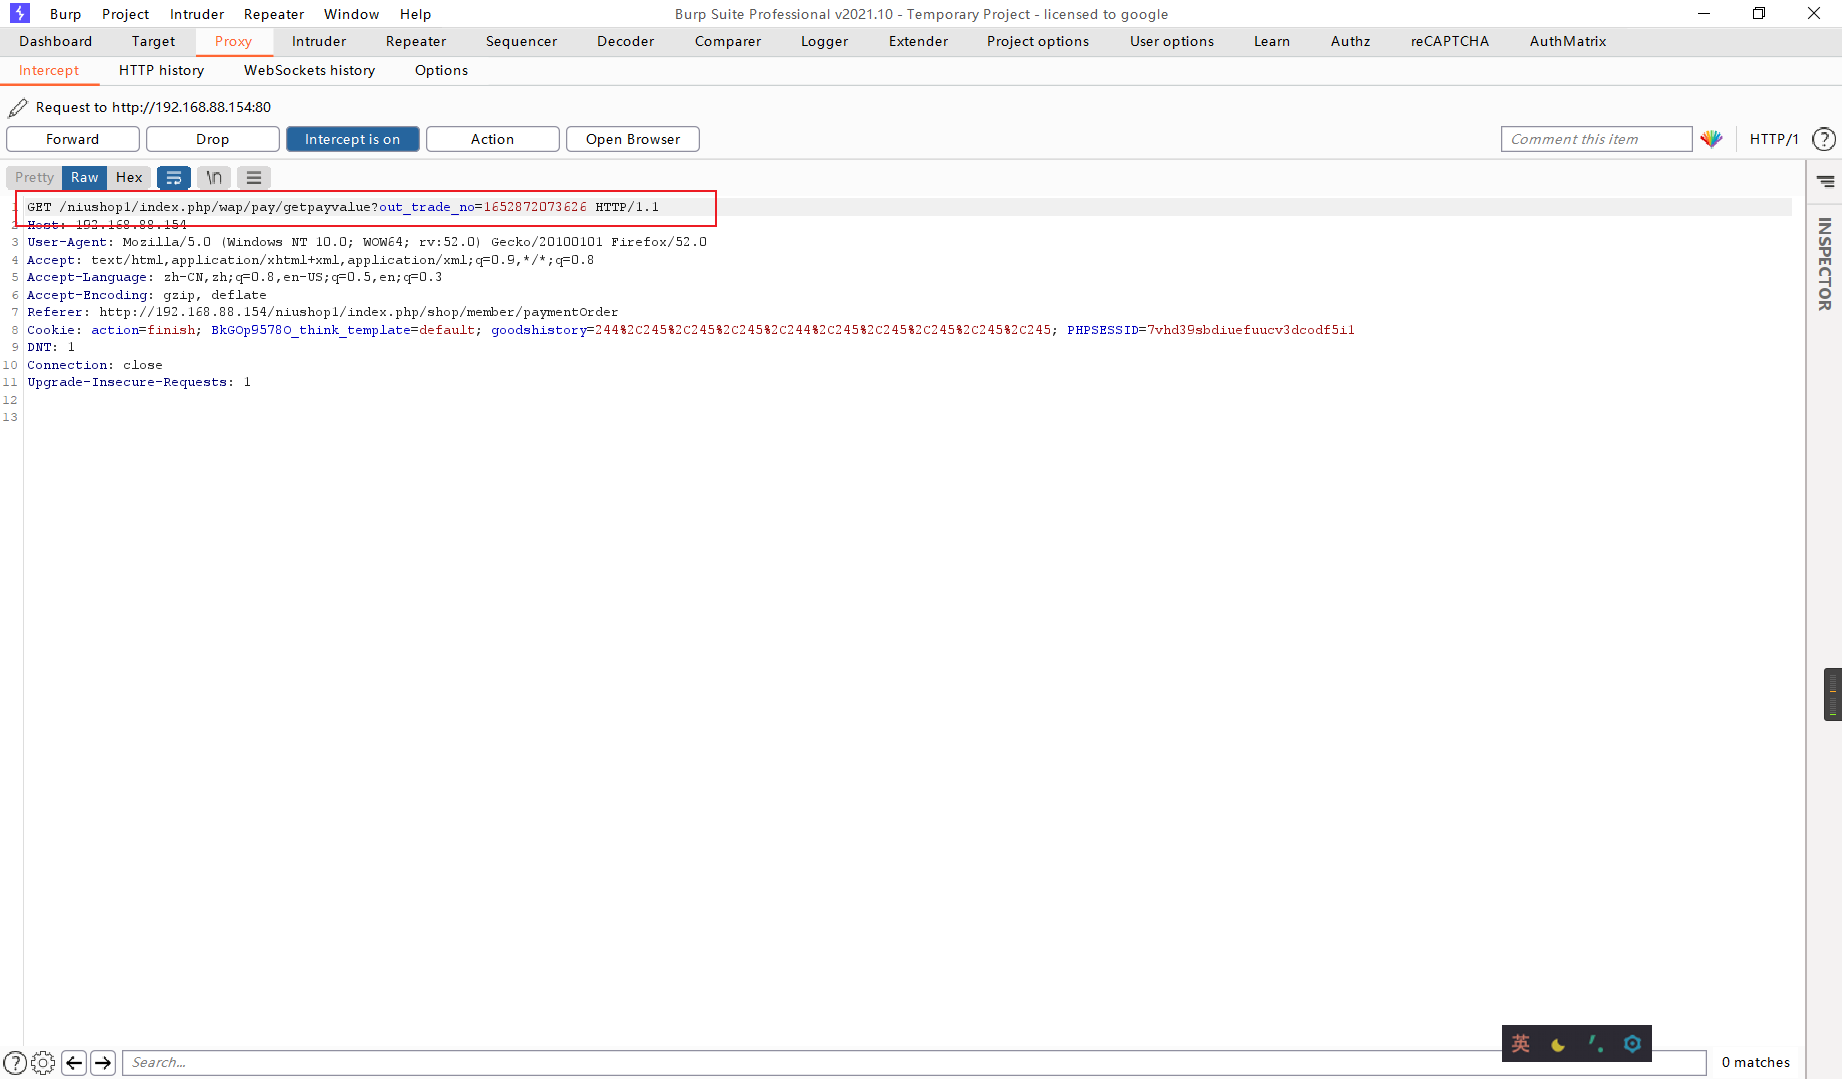1842x1080 pixels.
Task: Open the Repeater menu in menu bar
Action: 274,14
